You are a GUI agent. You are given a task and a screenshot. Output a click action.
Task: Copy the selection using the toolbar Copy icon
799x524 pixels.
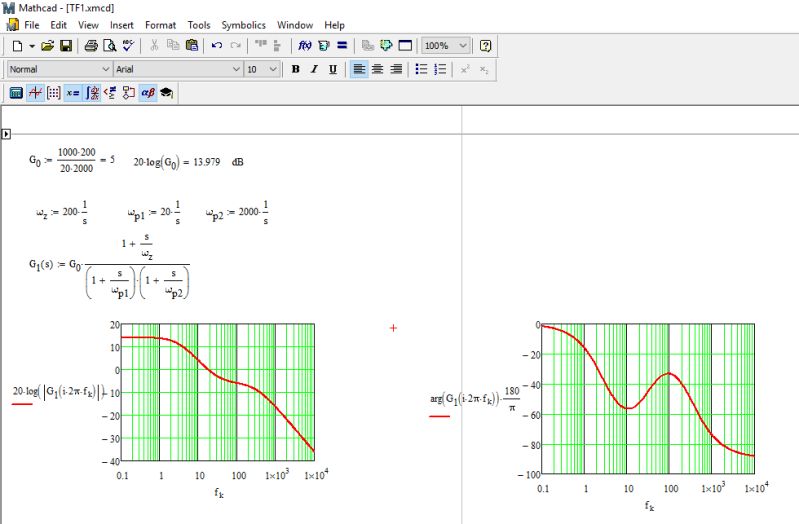pyautogui.click(x=173, y=46)
